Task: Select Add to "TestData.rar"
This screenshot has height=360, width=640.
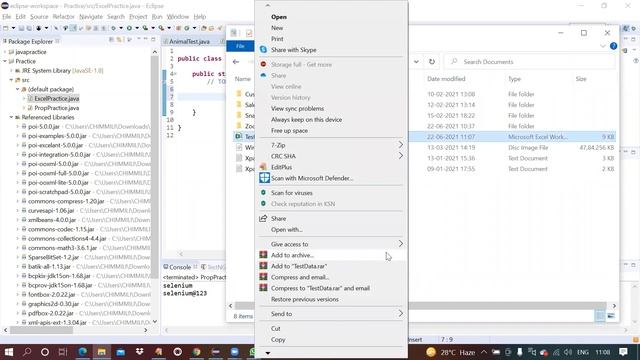Action: 299,266
